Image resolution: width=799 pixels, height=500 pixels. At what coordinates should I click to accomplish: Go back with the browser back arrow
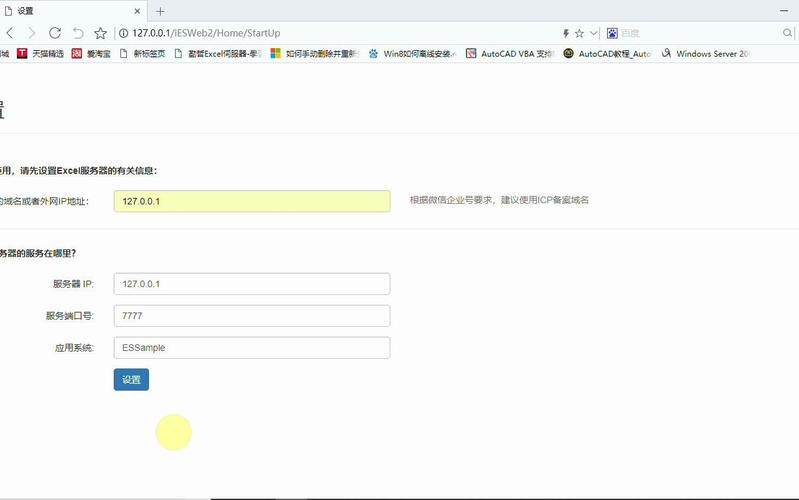(10, 33)
